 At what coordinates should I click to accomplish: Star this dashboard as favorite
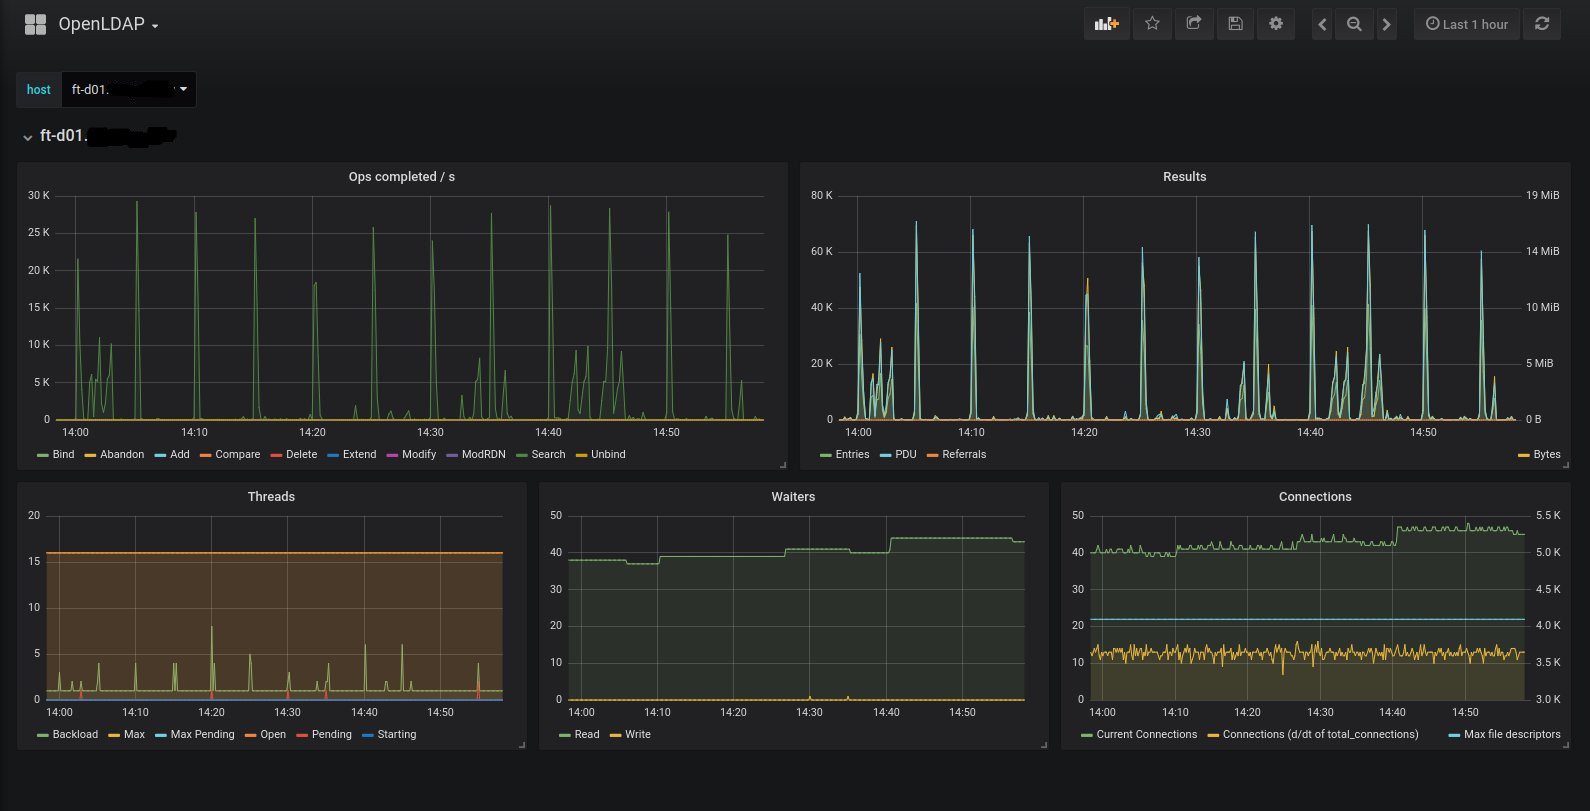[x=1152, y=24]
